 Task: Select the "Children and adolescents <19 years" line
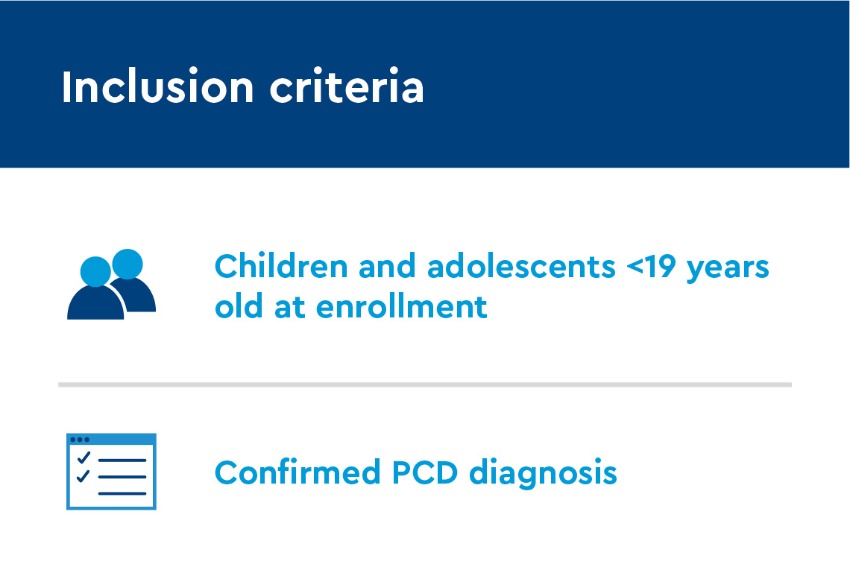point(490,268)
